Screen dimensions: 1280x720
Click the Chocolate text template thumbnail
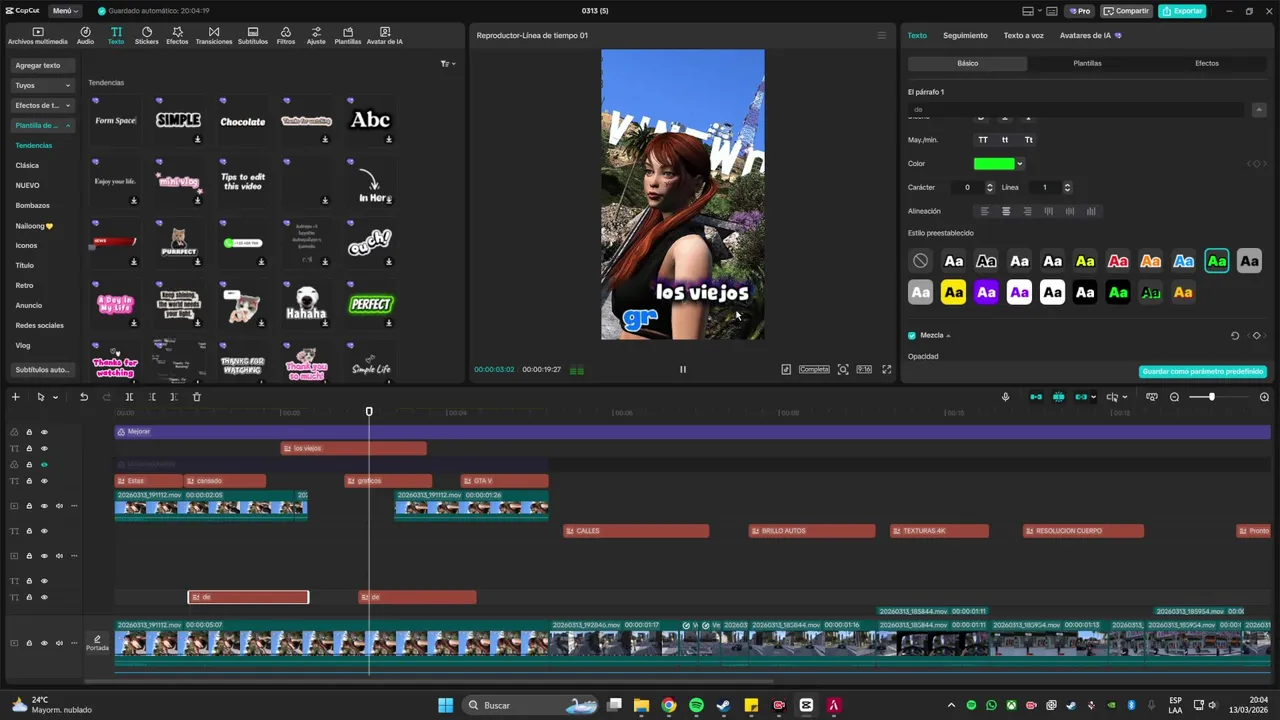coord(243,121)
